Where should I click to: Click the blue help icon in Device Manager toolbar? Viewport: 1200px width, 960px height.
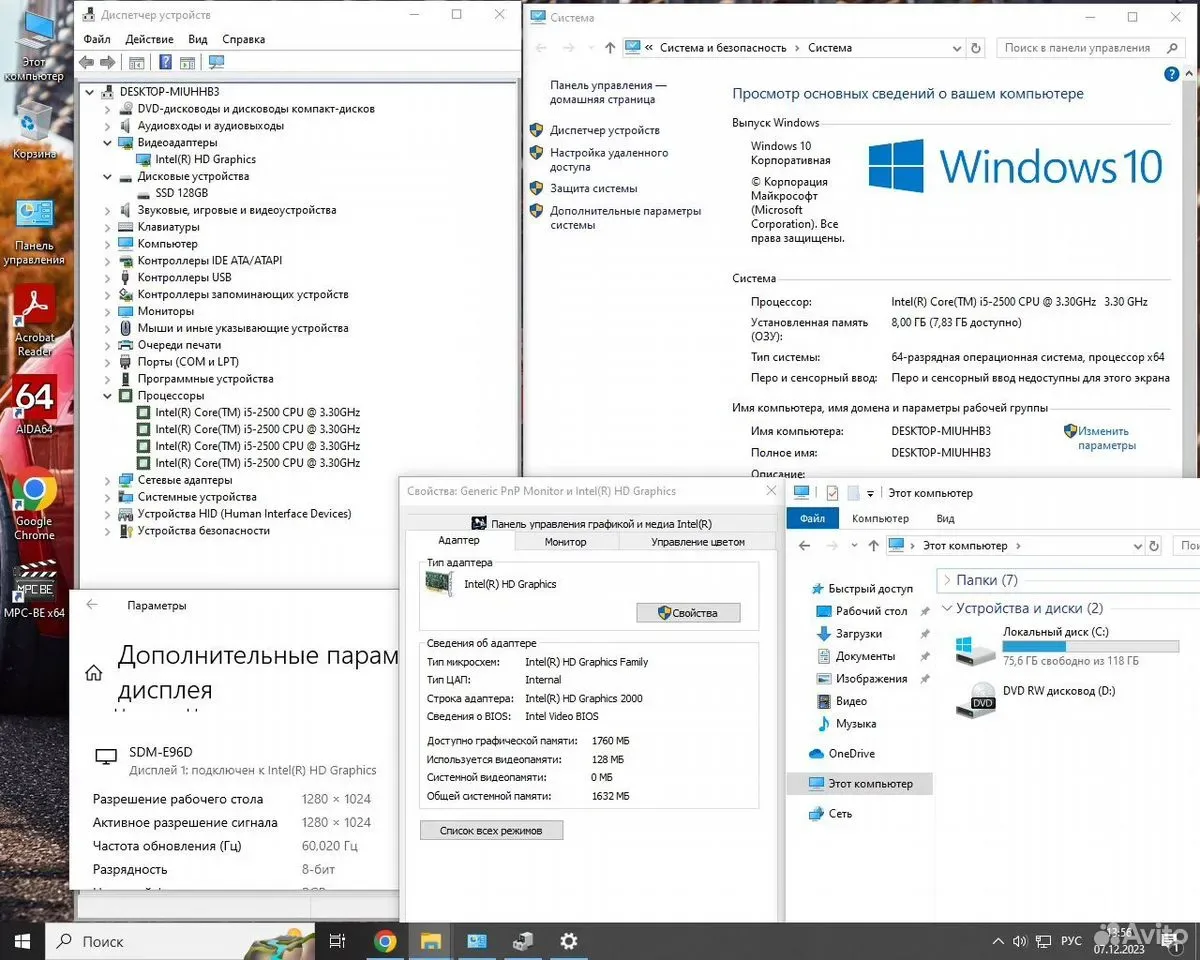coord(165,62)
